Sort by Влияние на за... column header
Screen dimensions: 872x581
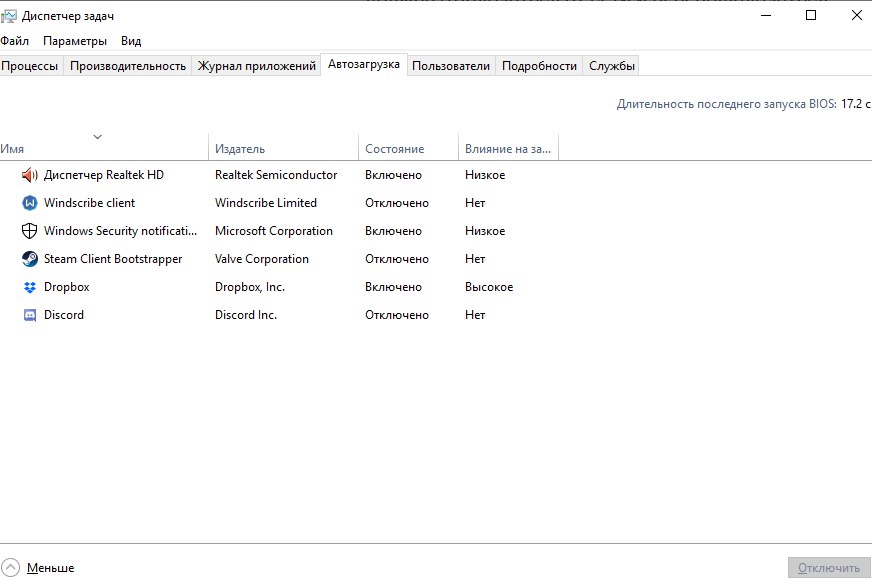(x=508, y=148)
